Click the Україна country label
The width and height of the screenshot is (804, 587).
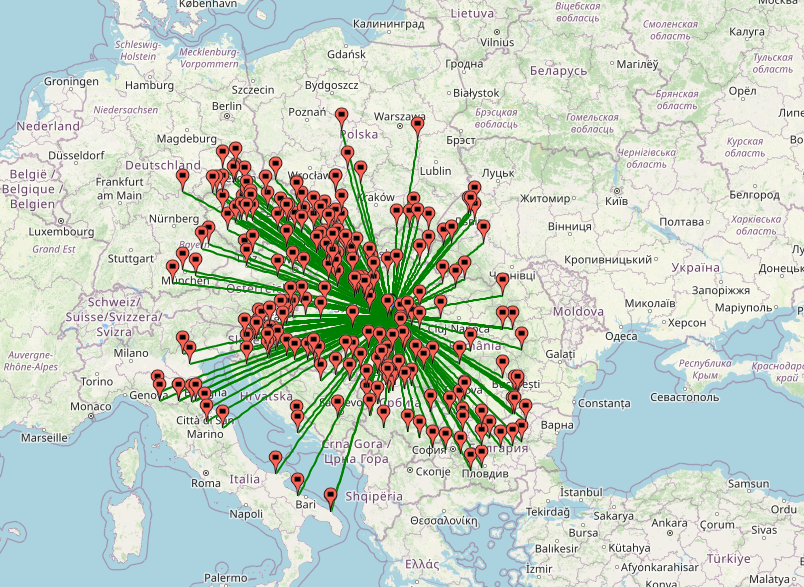695,268
